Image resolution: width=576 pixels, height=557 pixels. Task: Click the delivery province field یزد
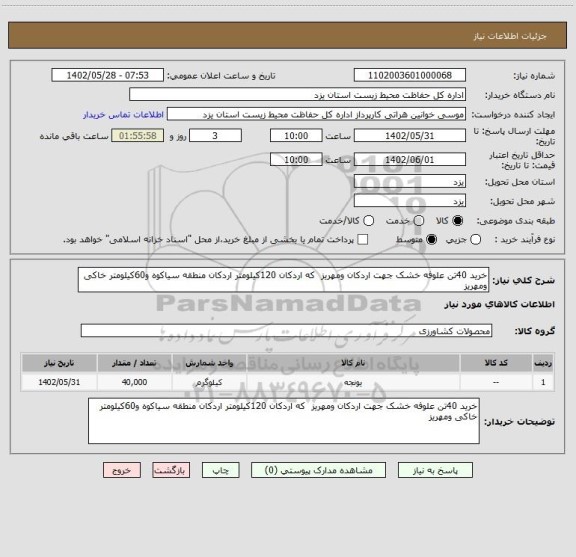(x=410, y=182)
